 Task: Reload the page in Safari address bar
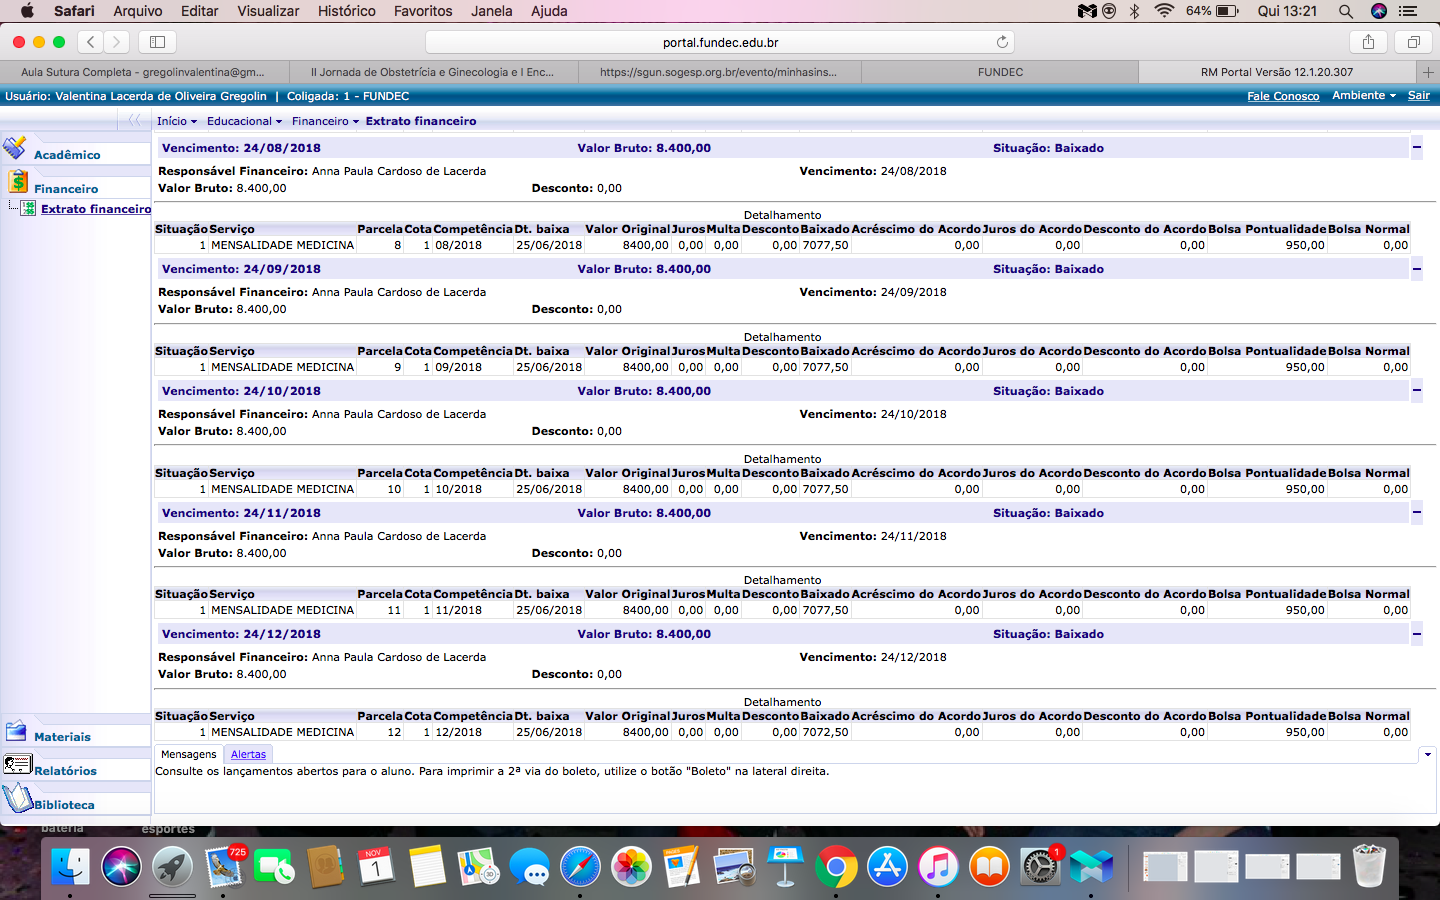tap(1002, 42)
